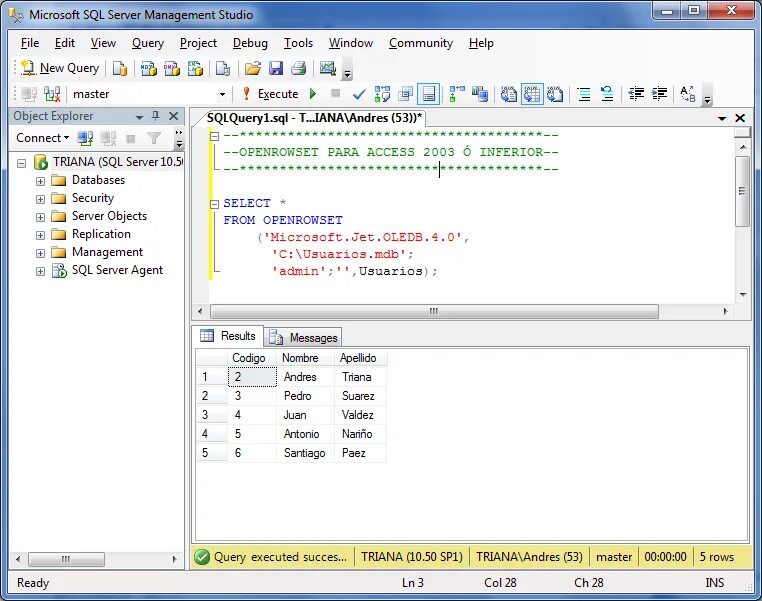Uncomment the selected lines
Image resolution: width=762 pixels, height=601 pixels.
pyautogui.click(x=607, y=94)
